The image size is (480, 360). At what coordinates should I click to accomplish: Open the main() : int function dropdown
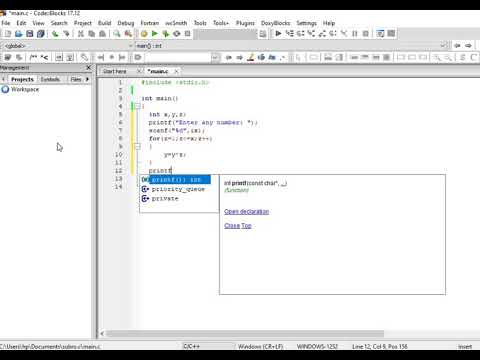click(x=444, y=45)
